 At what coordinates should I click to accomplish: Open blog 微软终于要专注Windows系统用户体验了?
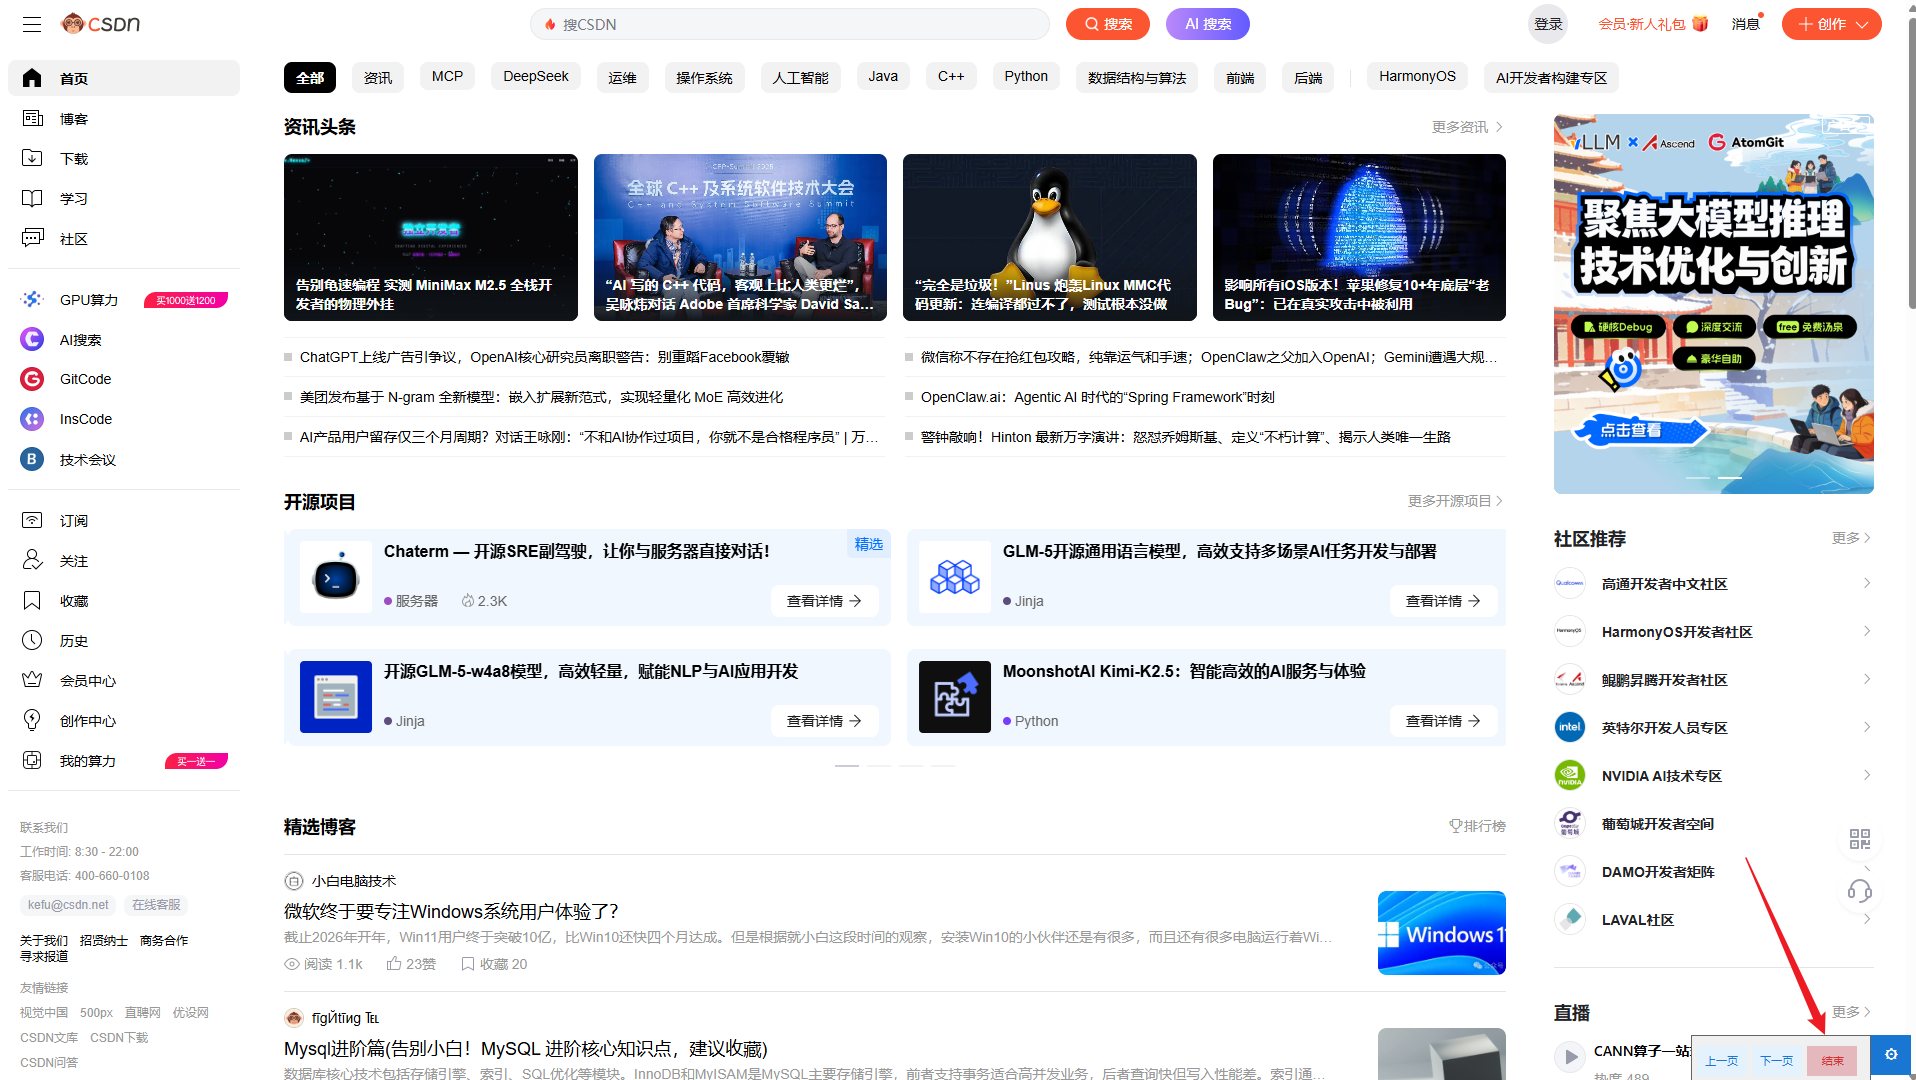451,911
